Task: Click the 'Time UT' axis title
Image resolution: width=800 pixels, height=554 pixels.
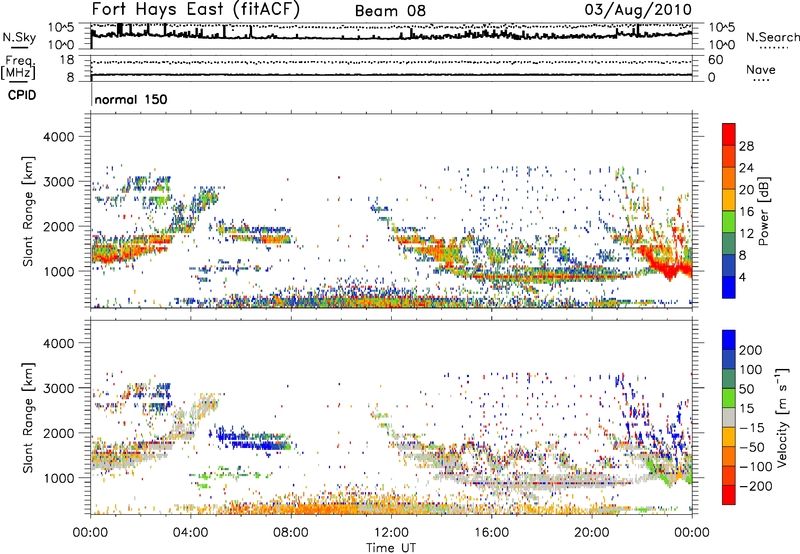Action: click(x=391, y=547)
